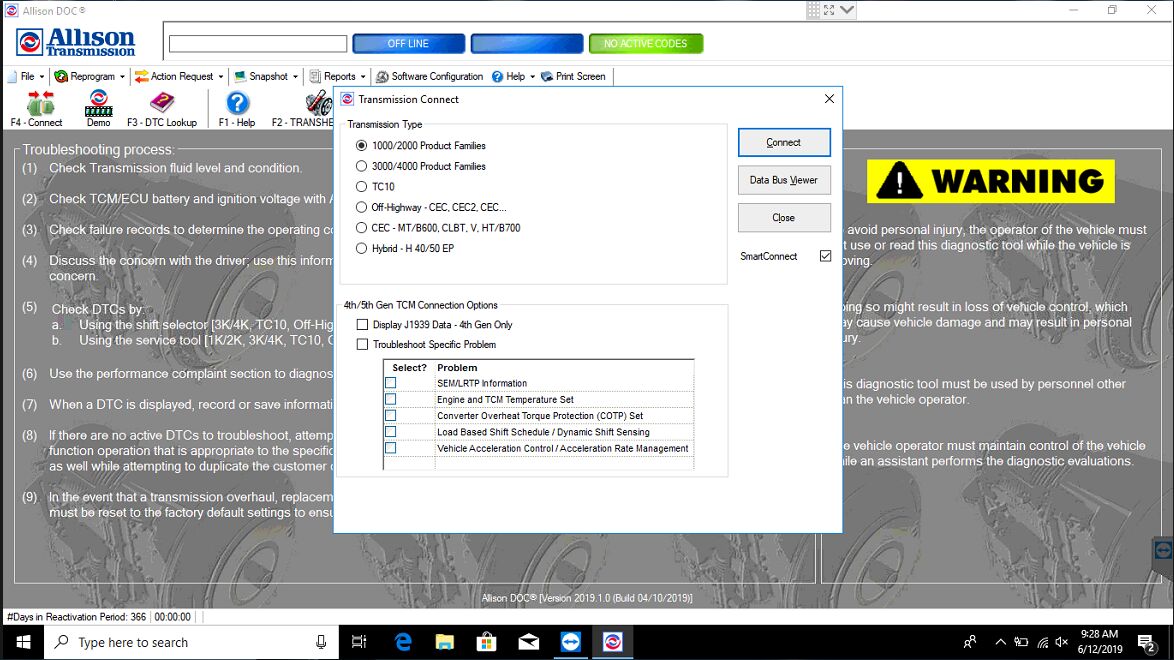1174x660 pixels.
Task: Click the Print Screen toolbar item
Action: click(573, 76)
